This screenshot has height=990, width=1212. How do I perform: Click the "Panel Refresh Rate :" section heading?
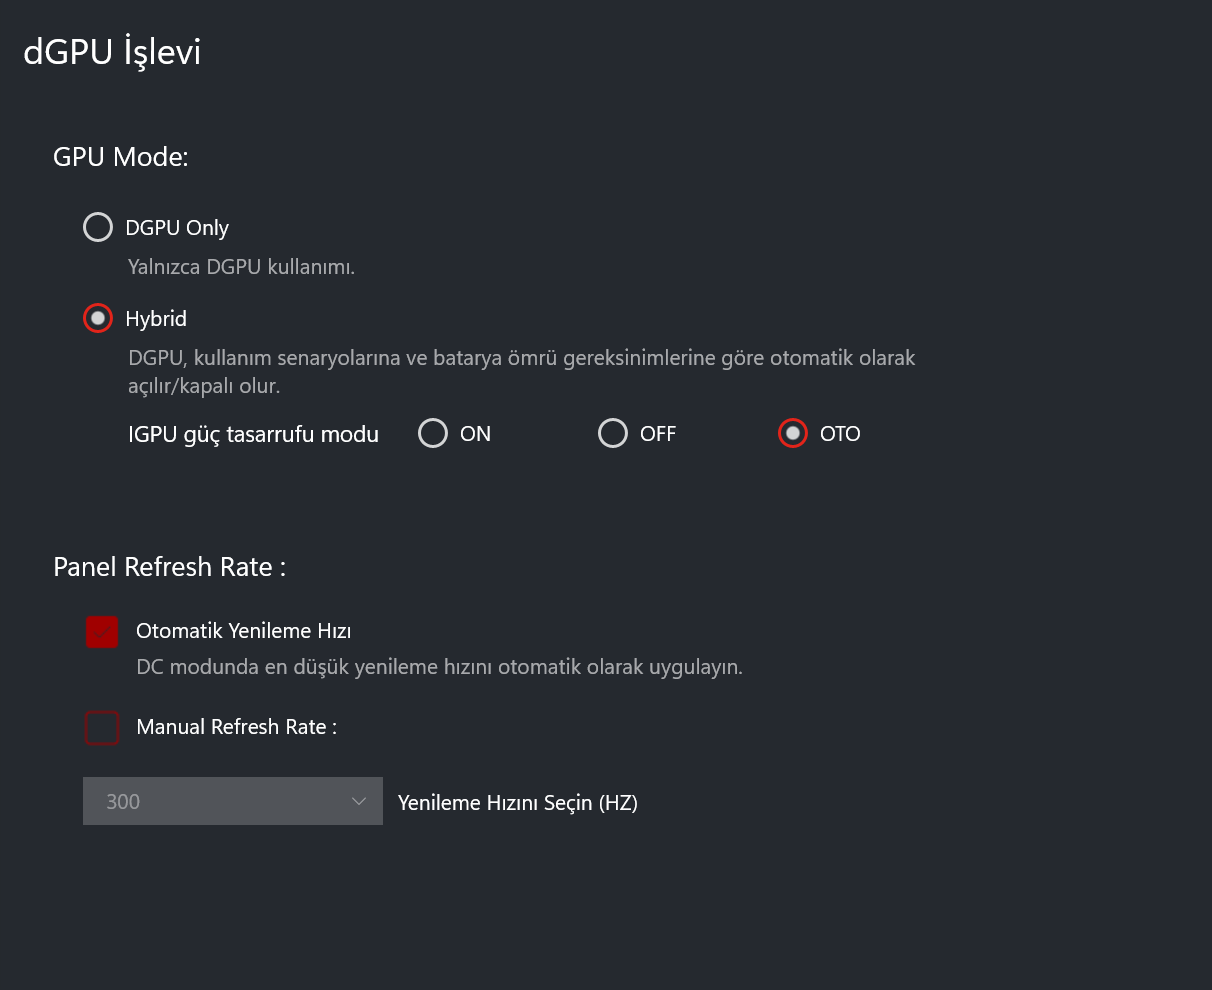coord(170,567)
